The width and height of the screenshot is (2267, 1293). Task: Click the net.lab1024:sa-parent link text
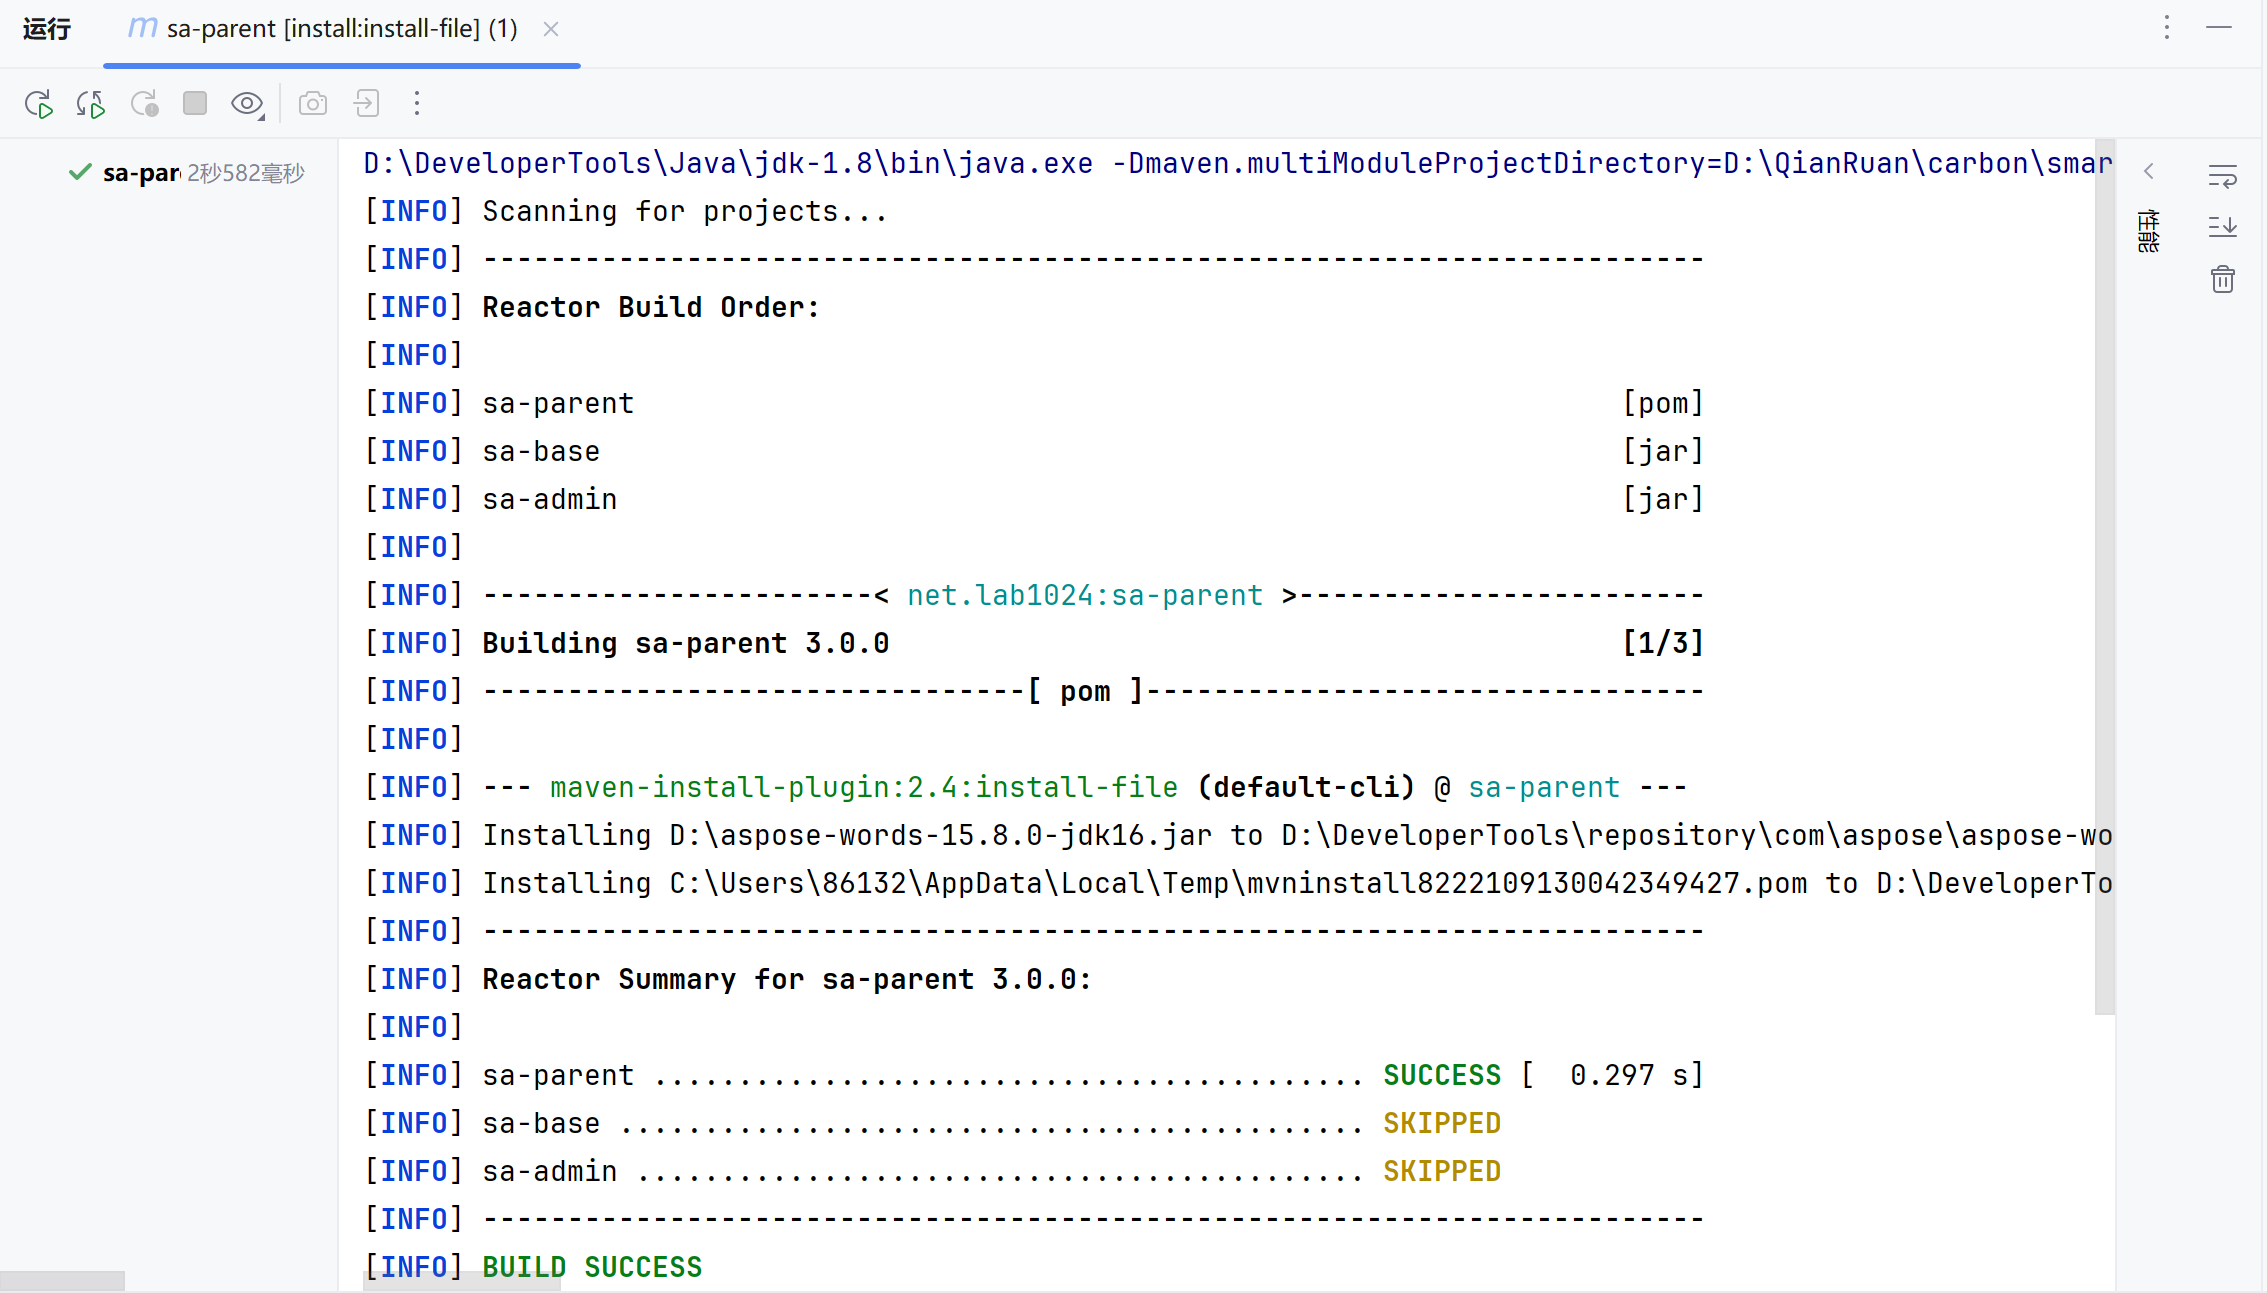tap(1084, 596)
